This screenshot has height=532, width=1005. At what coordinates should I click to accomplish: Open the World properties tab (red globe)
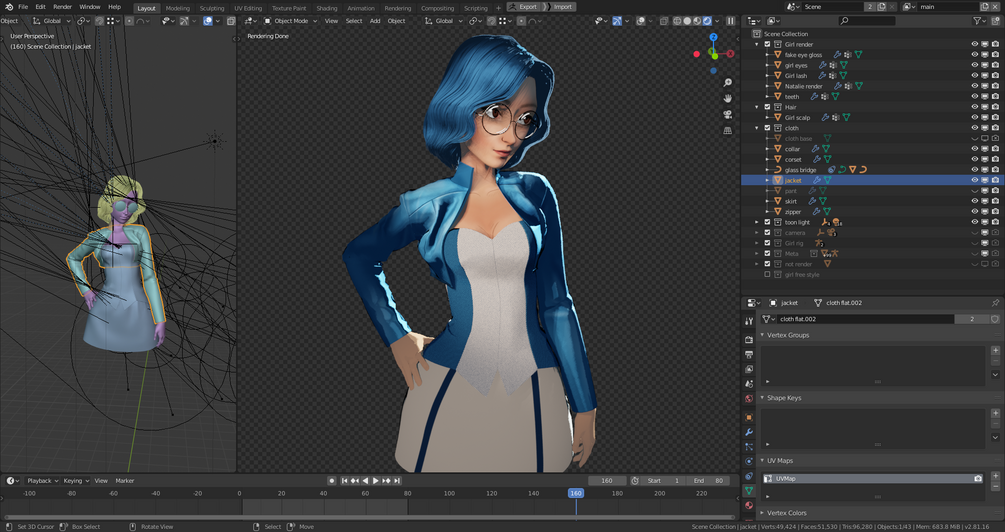point(749,399)
